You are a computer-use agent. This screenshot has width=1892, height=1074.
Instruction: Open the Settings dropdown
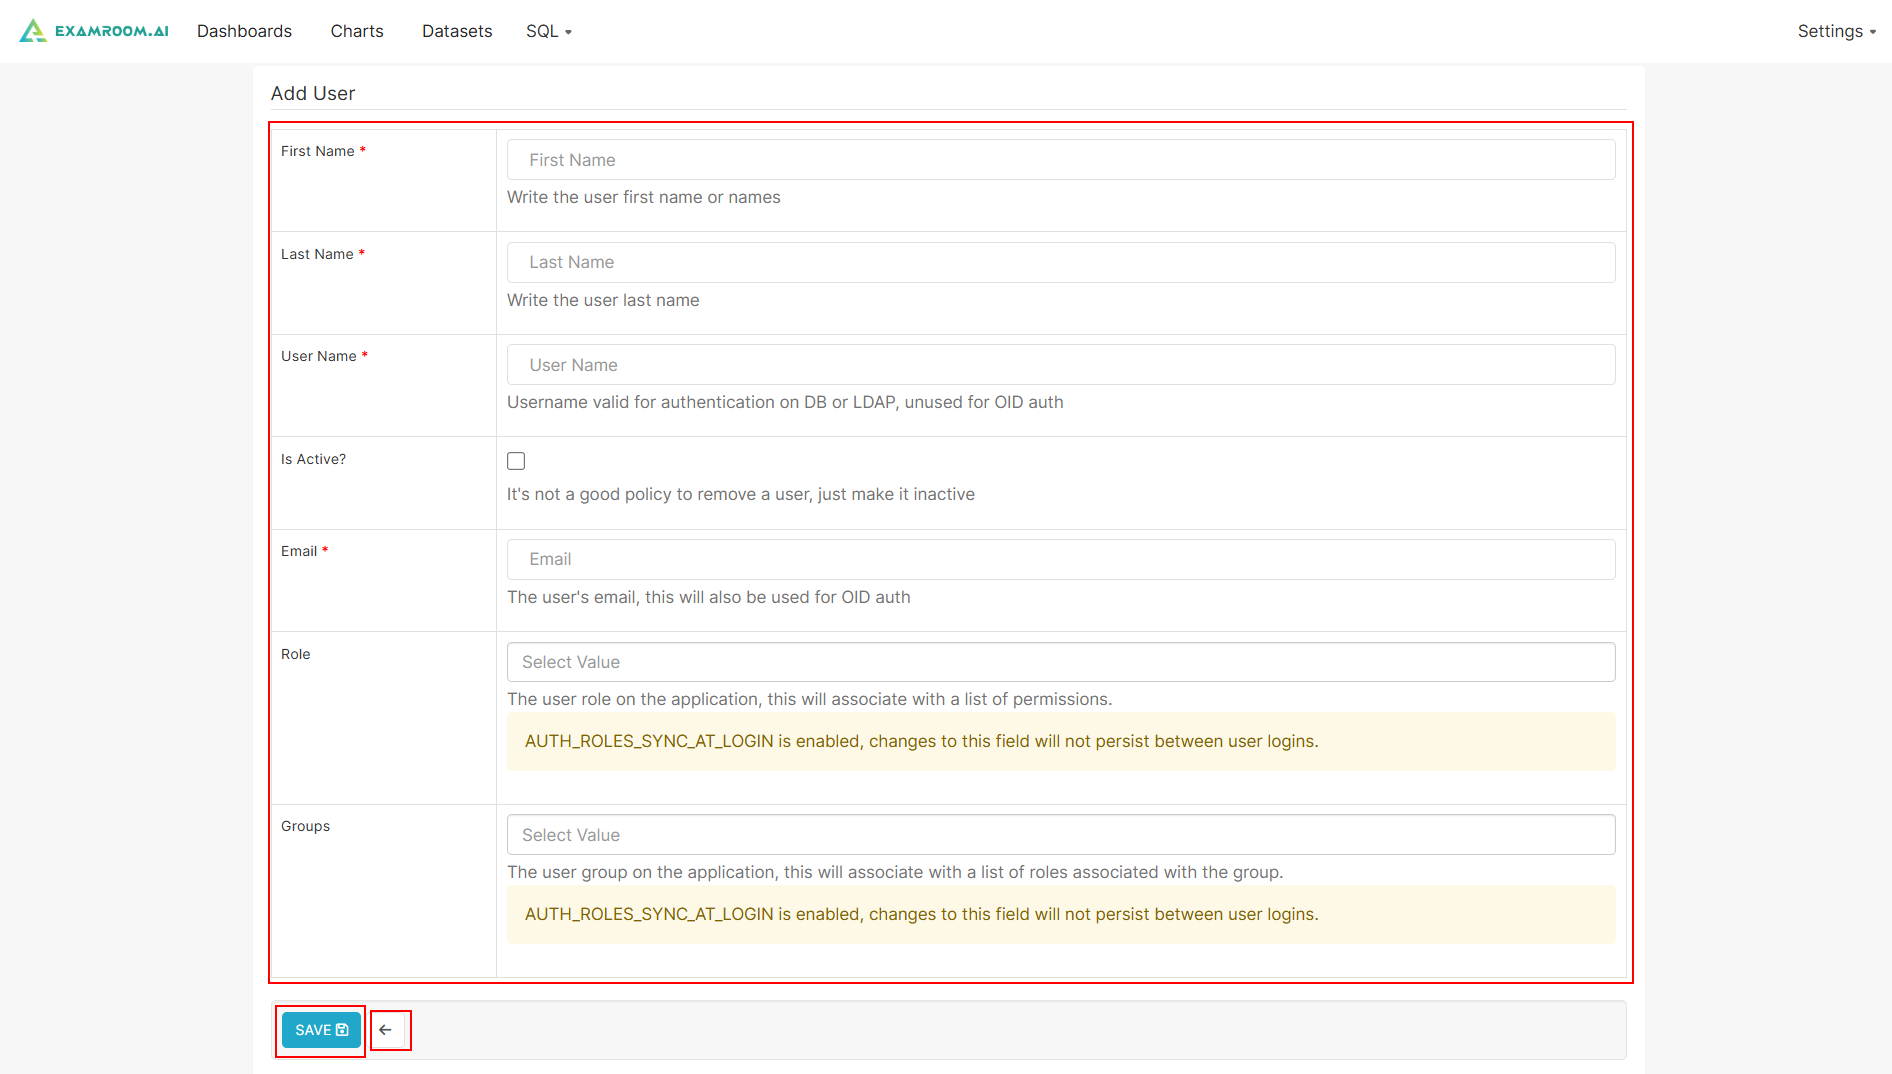point(1836,31)
